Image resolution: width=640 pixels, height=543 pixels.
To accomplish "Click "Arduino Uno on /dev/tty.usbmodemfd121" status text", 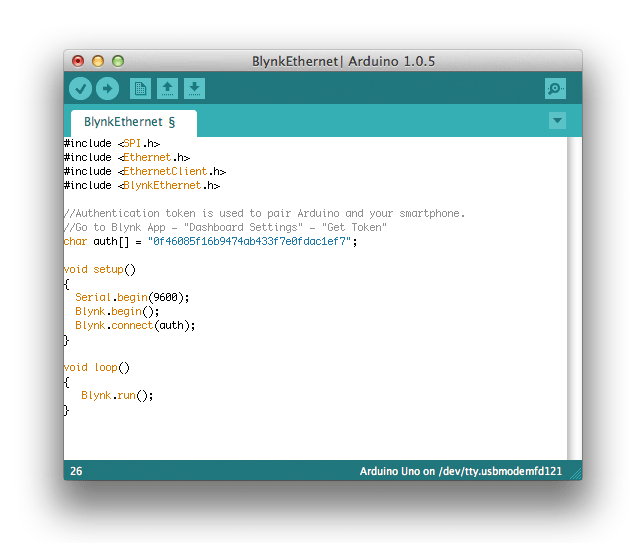I will pos(461,471).
